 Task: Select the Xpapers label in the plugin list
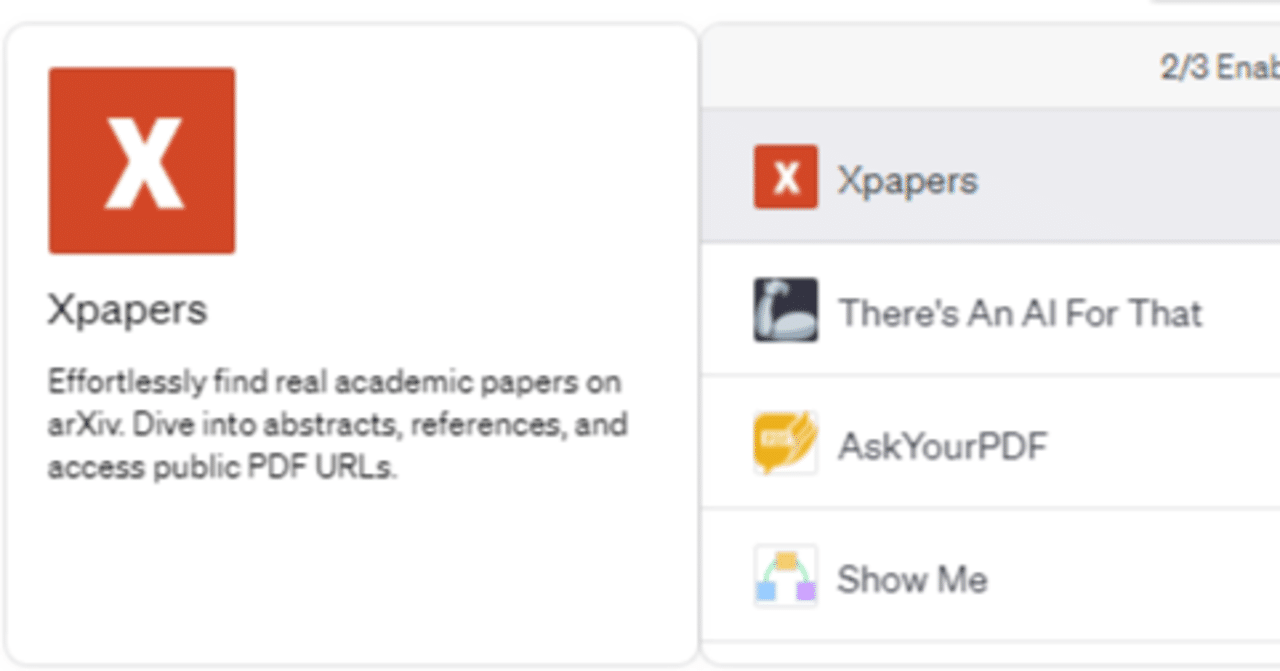907,180
